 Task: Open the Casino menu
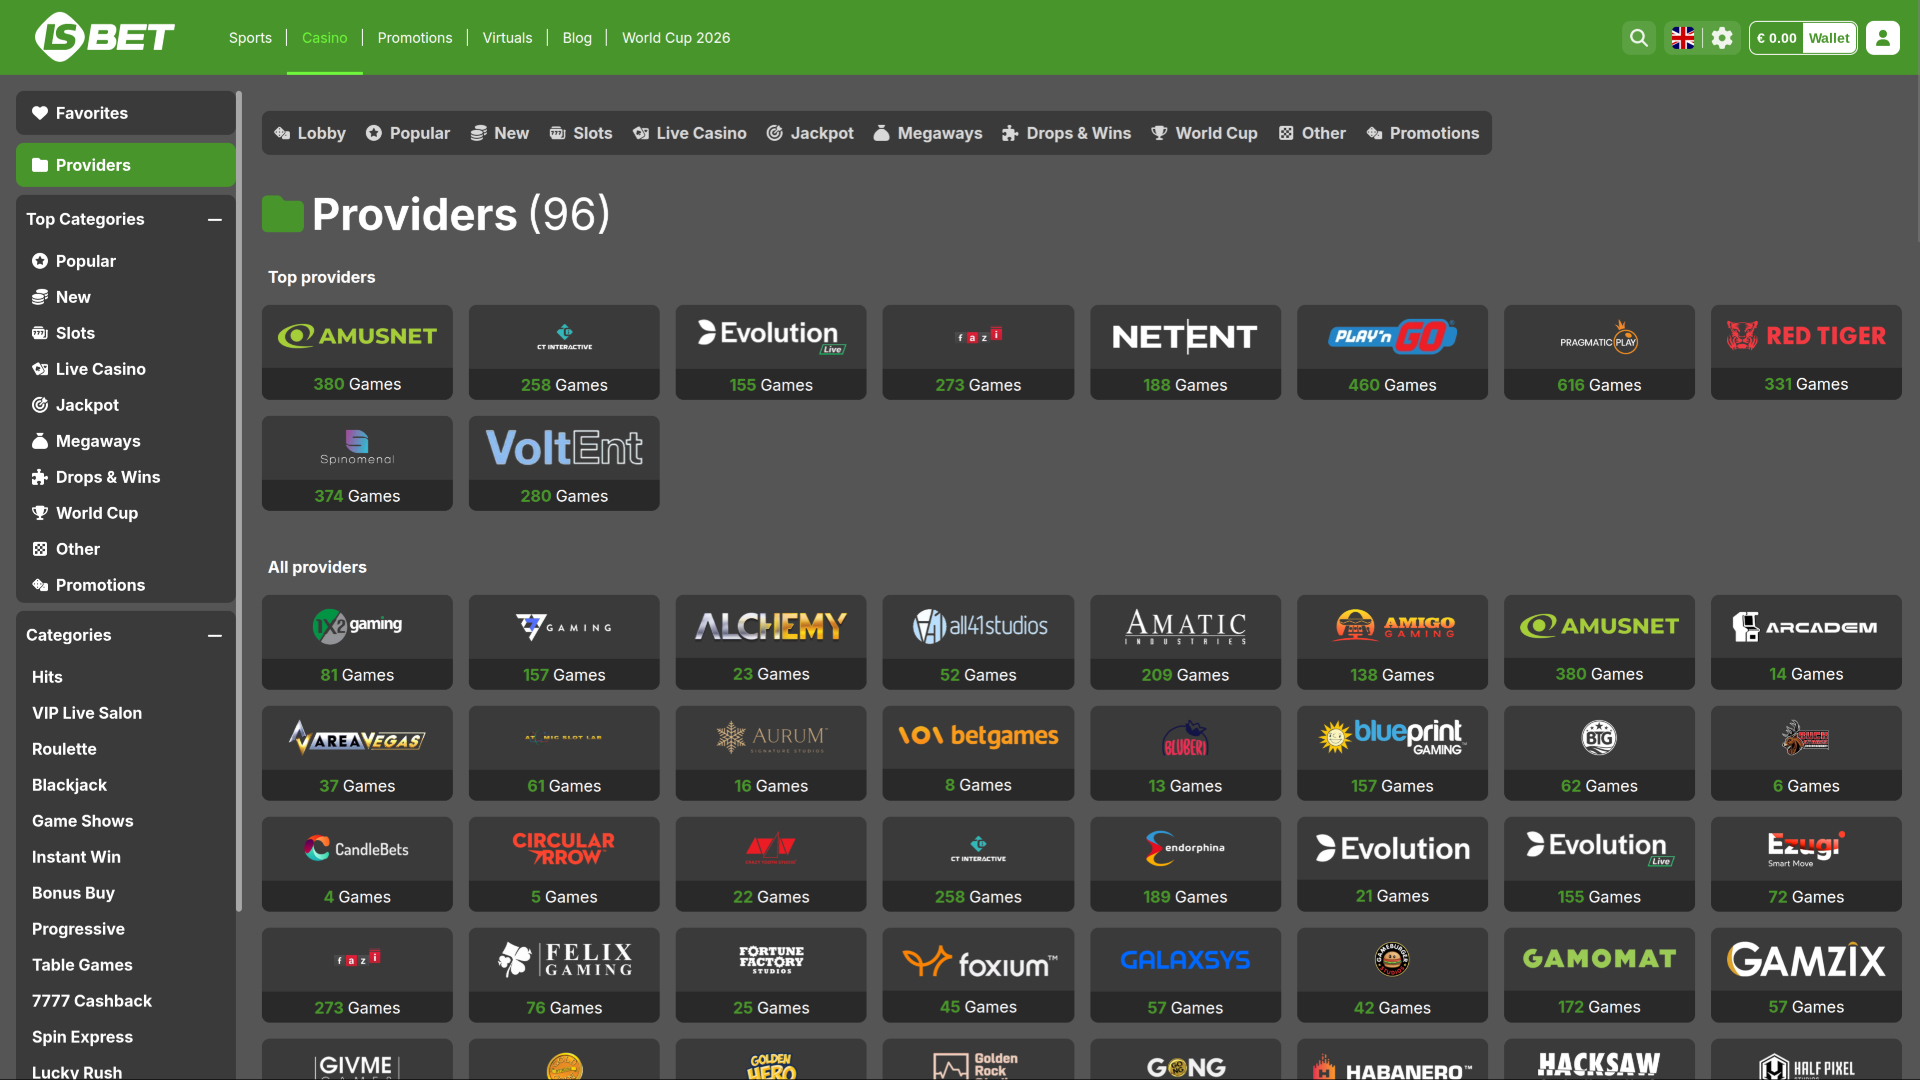tap(325, 38)
